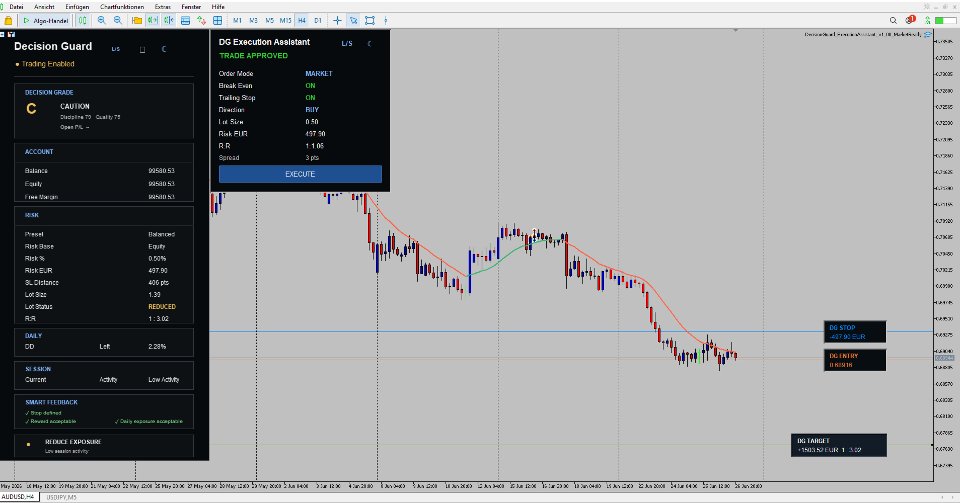
Task: Click the green-red arrows trade icon
Action: pyautogui.click(x=201, y=20)
